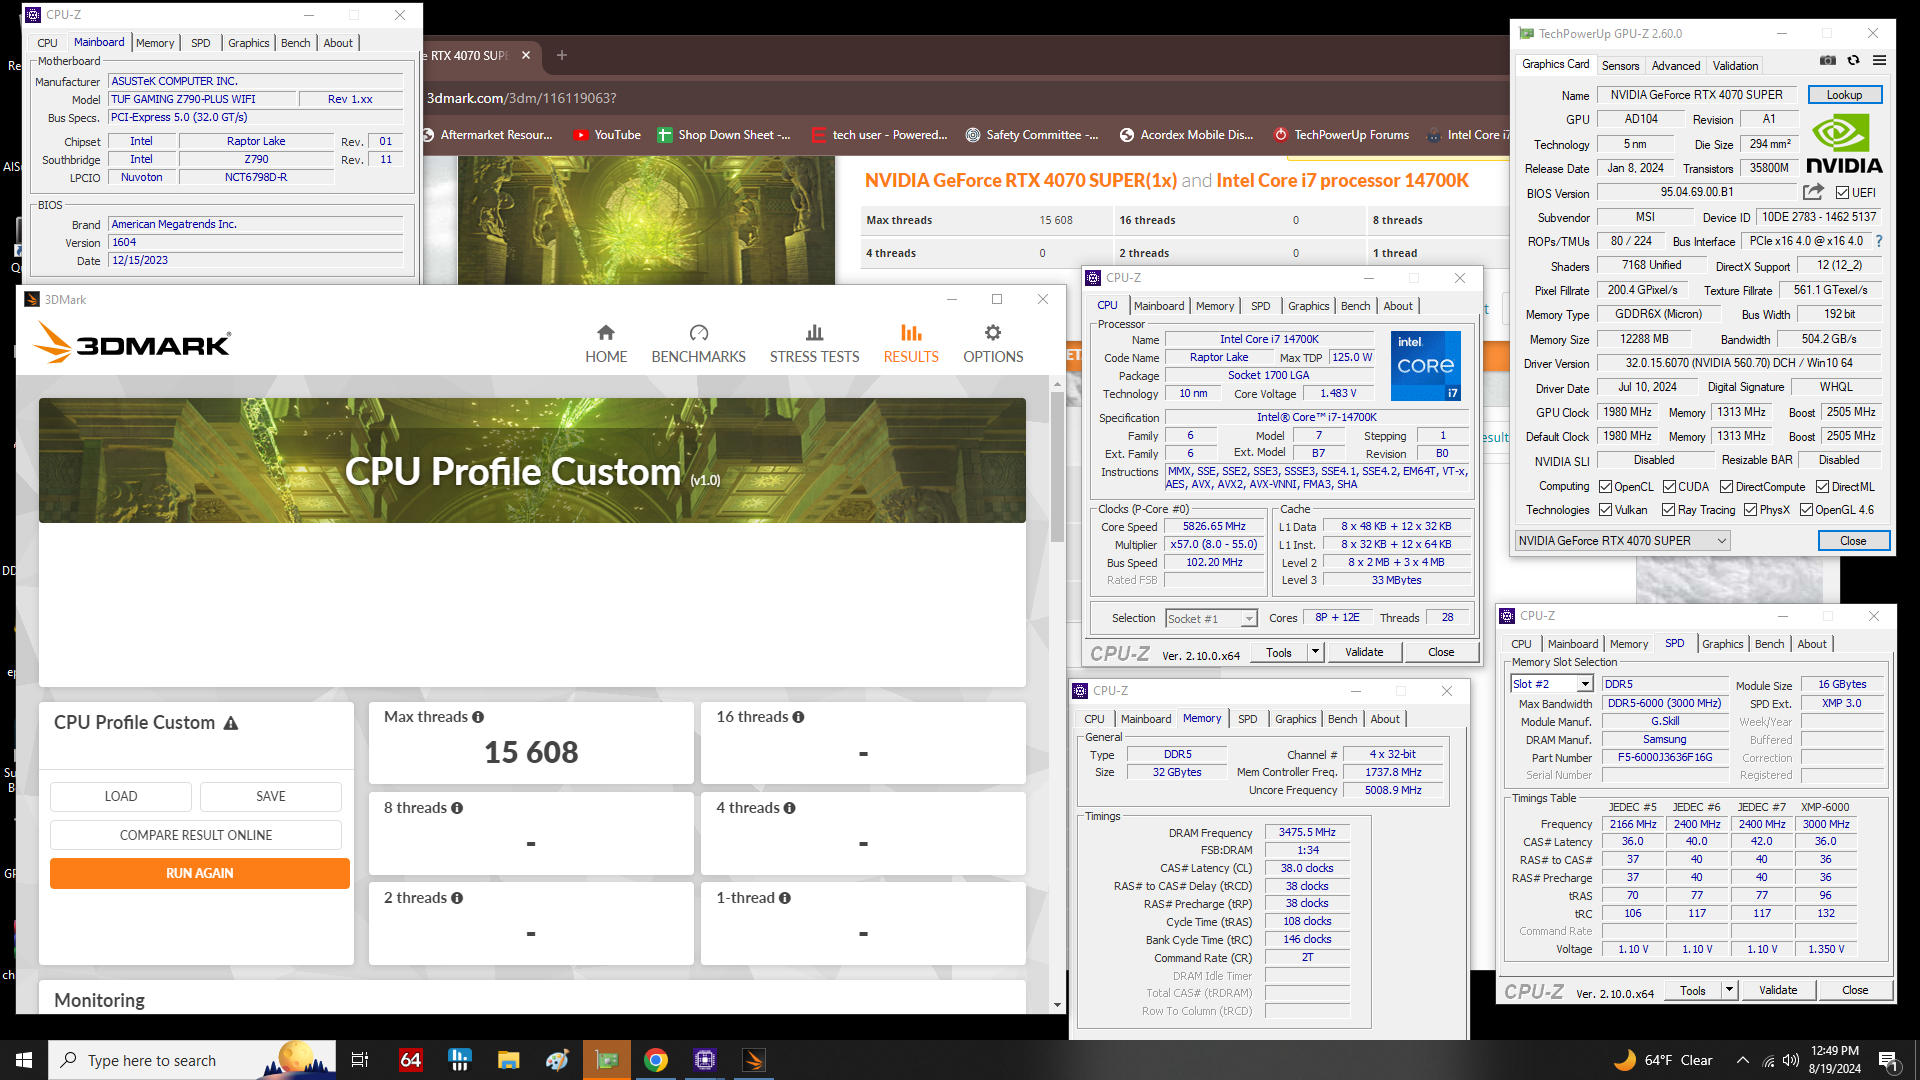This screenshot has height=1080, width=1920.
Task: Open the OPTIONS gear icon in 3DMark
Action: pos(993,333)
